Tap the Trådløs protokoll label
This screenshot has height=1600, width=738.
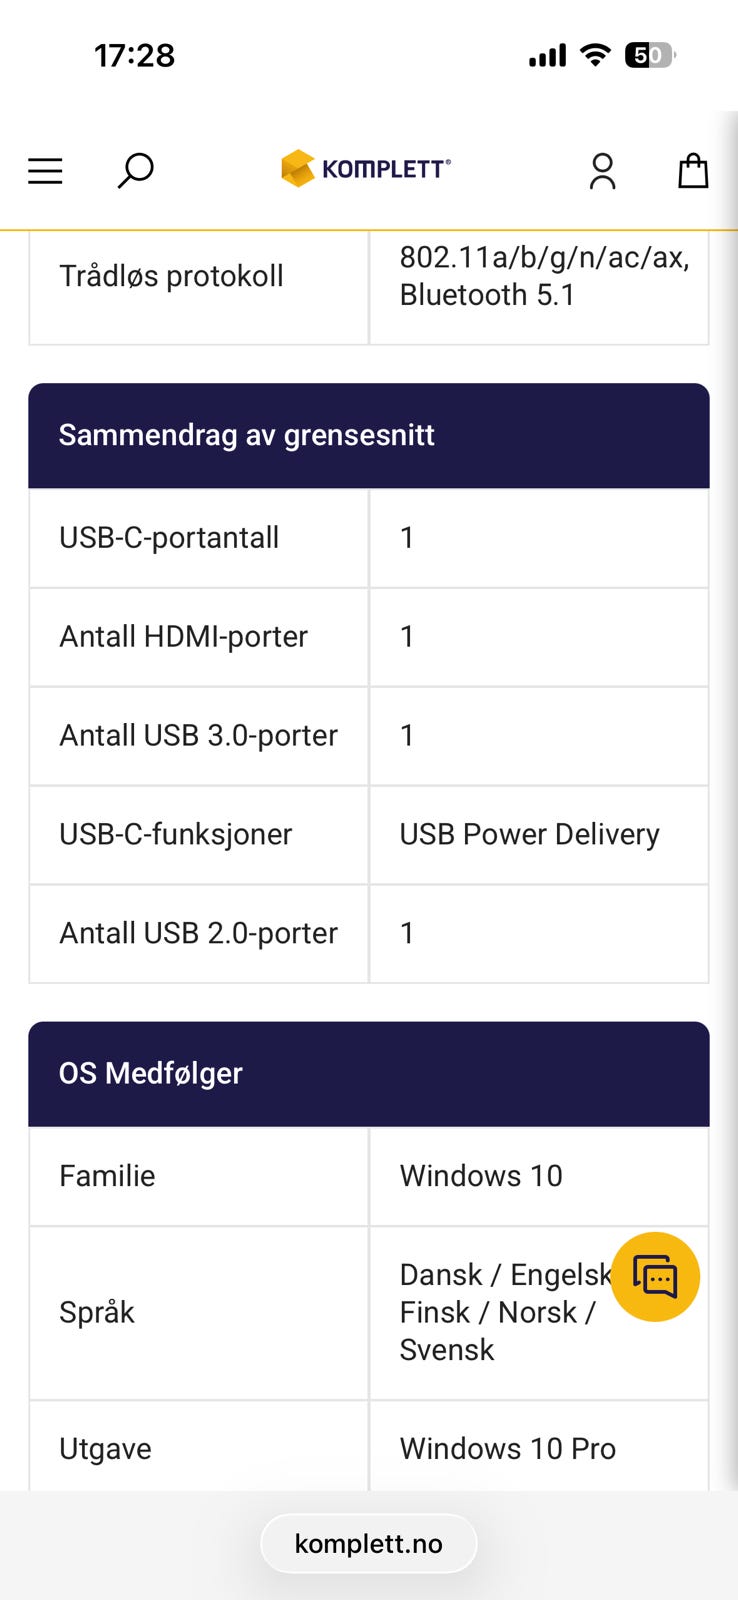pyautogui.click(x=171, y=276)
